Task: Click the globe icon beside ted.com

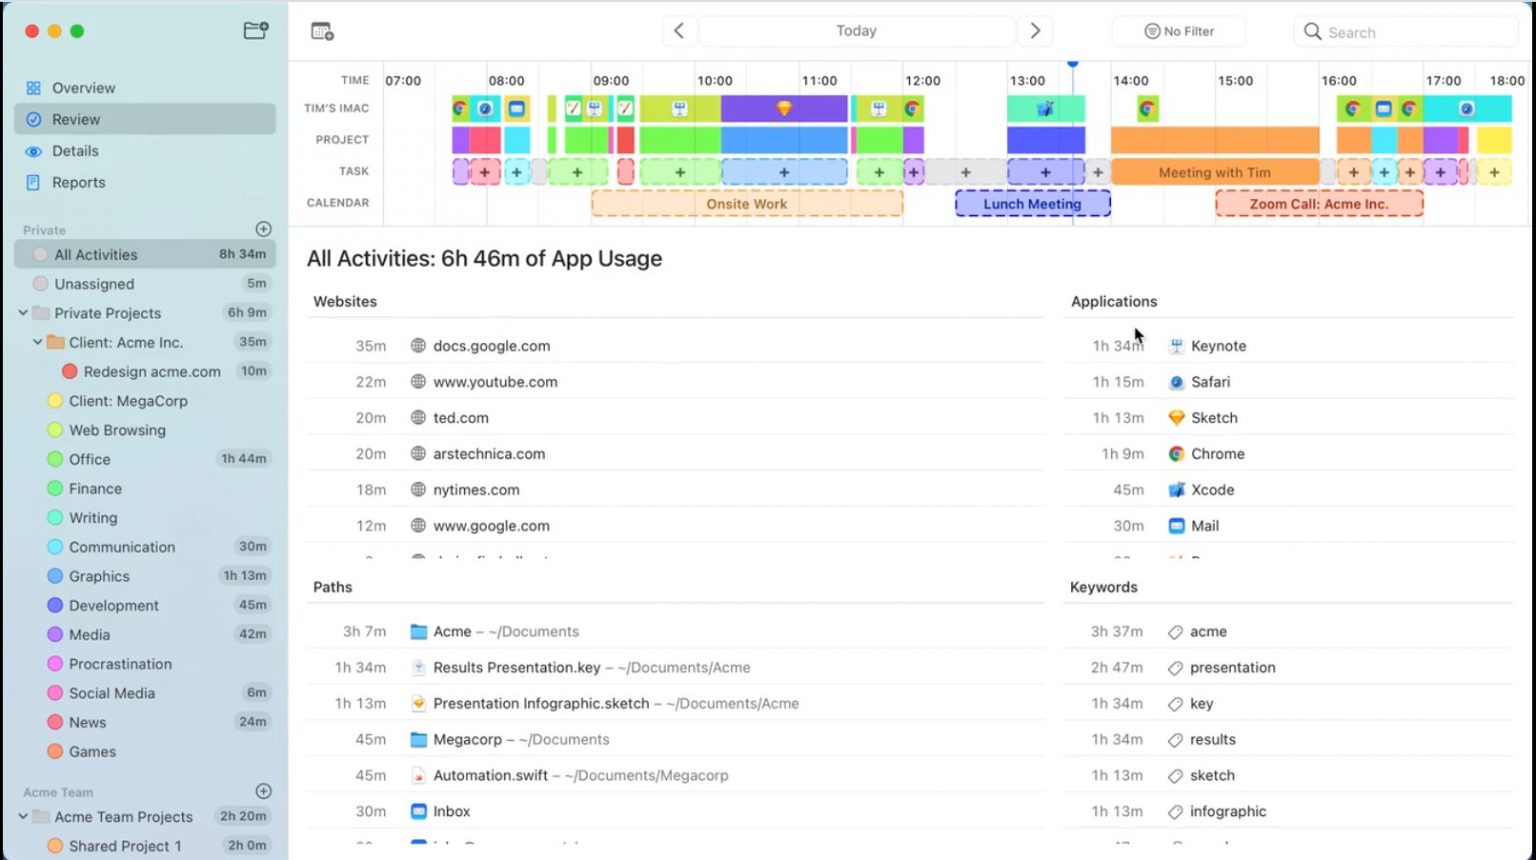Action: tap(417, 417)
